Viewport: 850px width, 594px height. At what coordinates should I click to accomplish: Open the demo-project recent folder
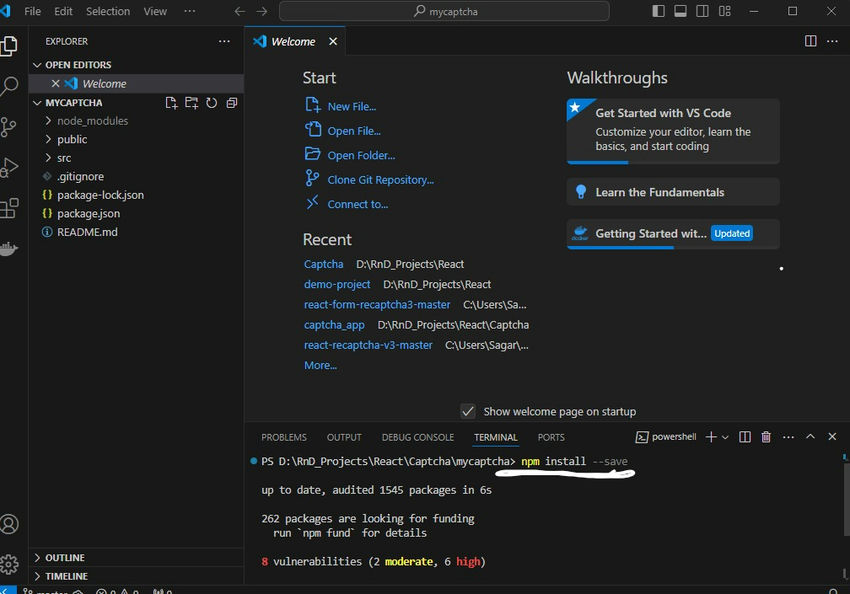click(337, 284)
